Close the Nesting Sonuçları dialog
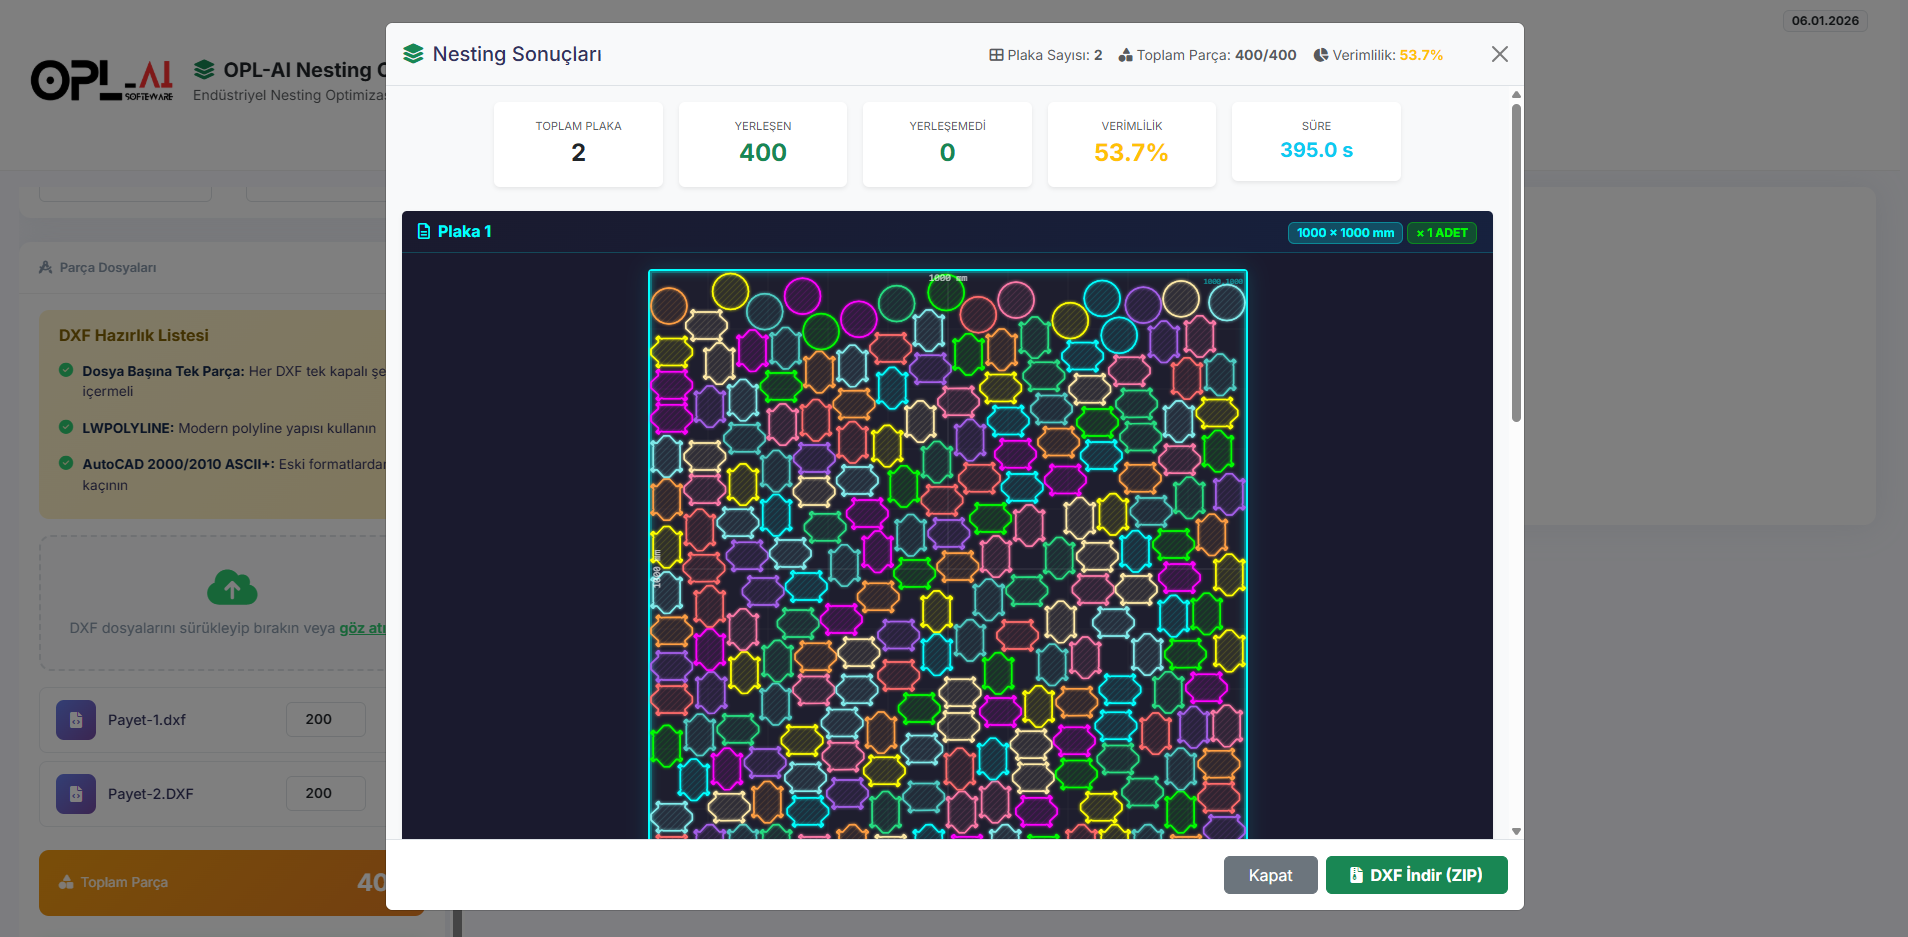The width and height of the screenshot is (1908, 937). click(x=1499, y=54)
